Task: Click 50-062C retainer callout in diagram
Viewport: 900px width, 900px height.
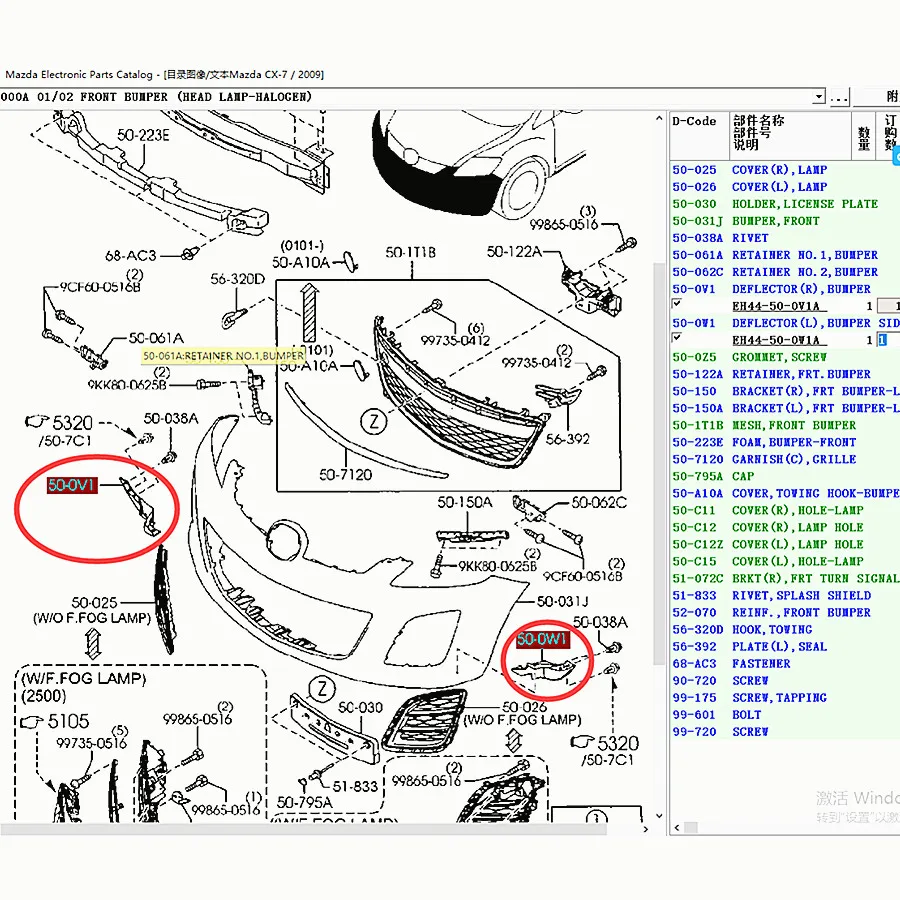Action: 599,503
